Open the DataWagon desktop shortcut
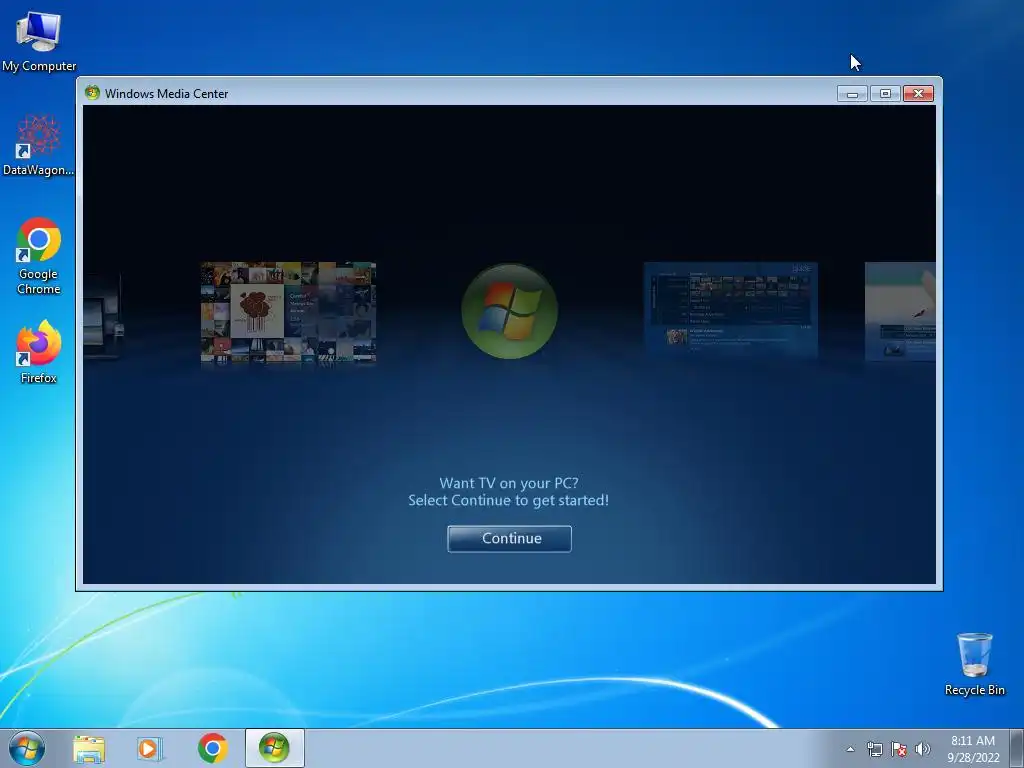1024x768 pixels. coord(39,145)
